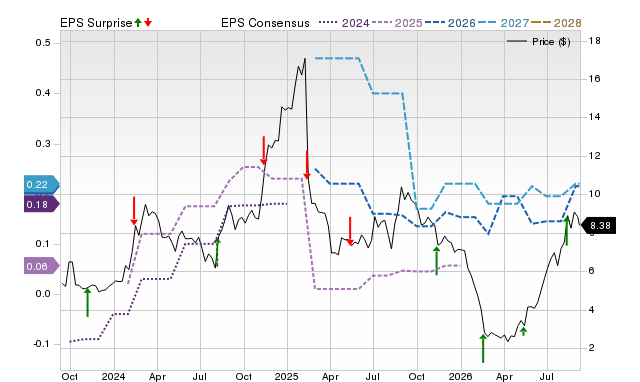The width and height of the screenshot is (640, 382).
Task: Click the 0.5 label on the EPS axis
Action: pyautogui.click(x=42, y=43)
